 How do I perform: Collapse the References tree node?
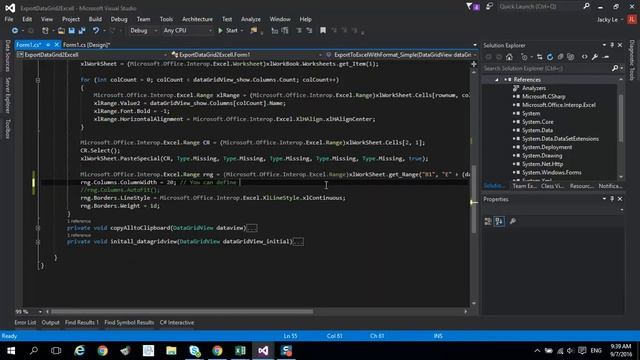click(x=497, y=80)
